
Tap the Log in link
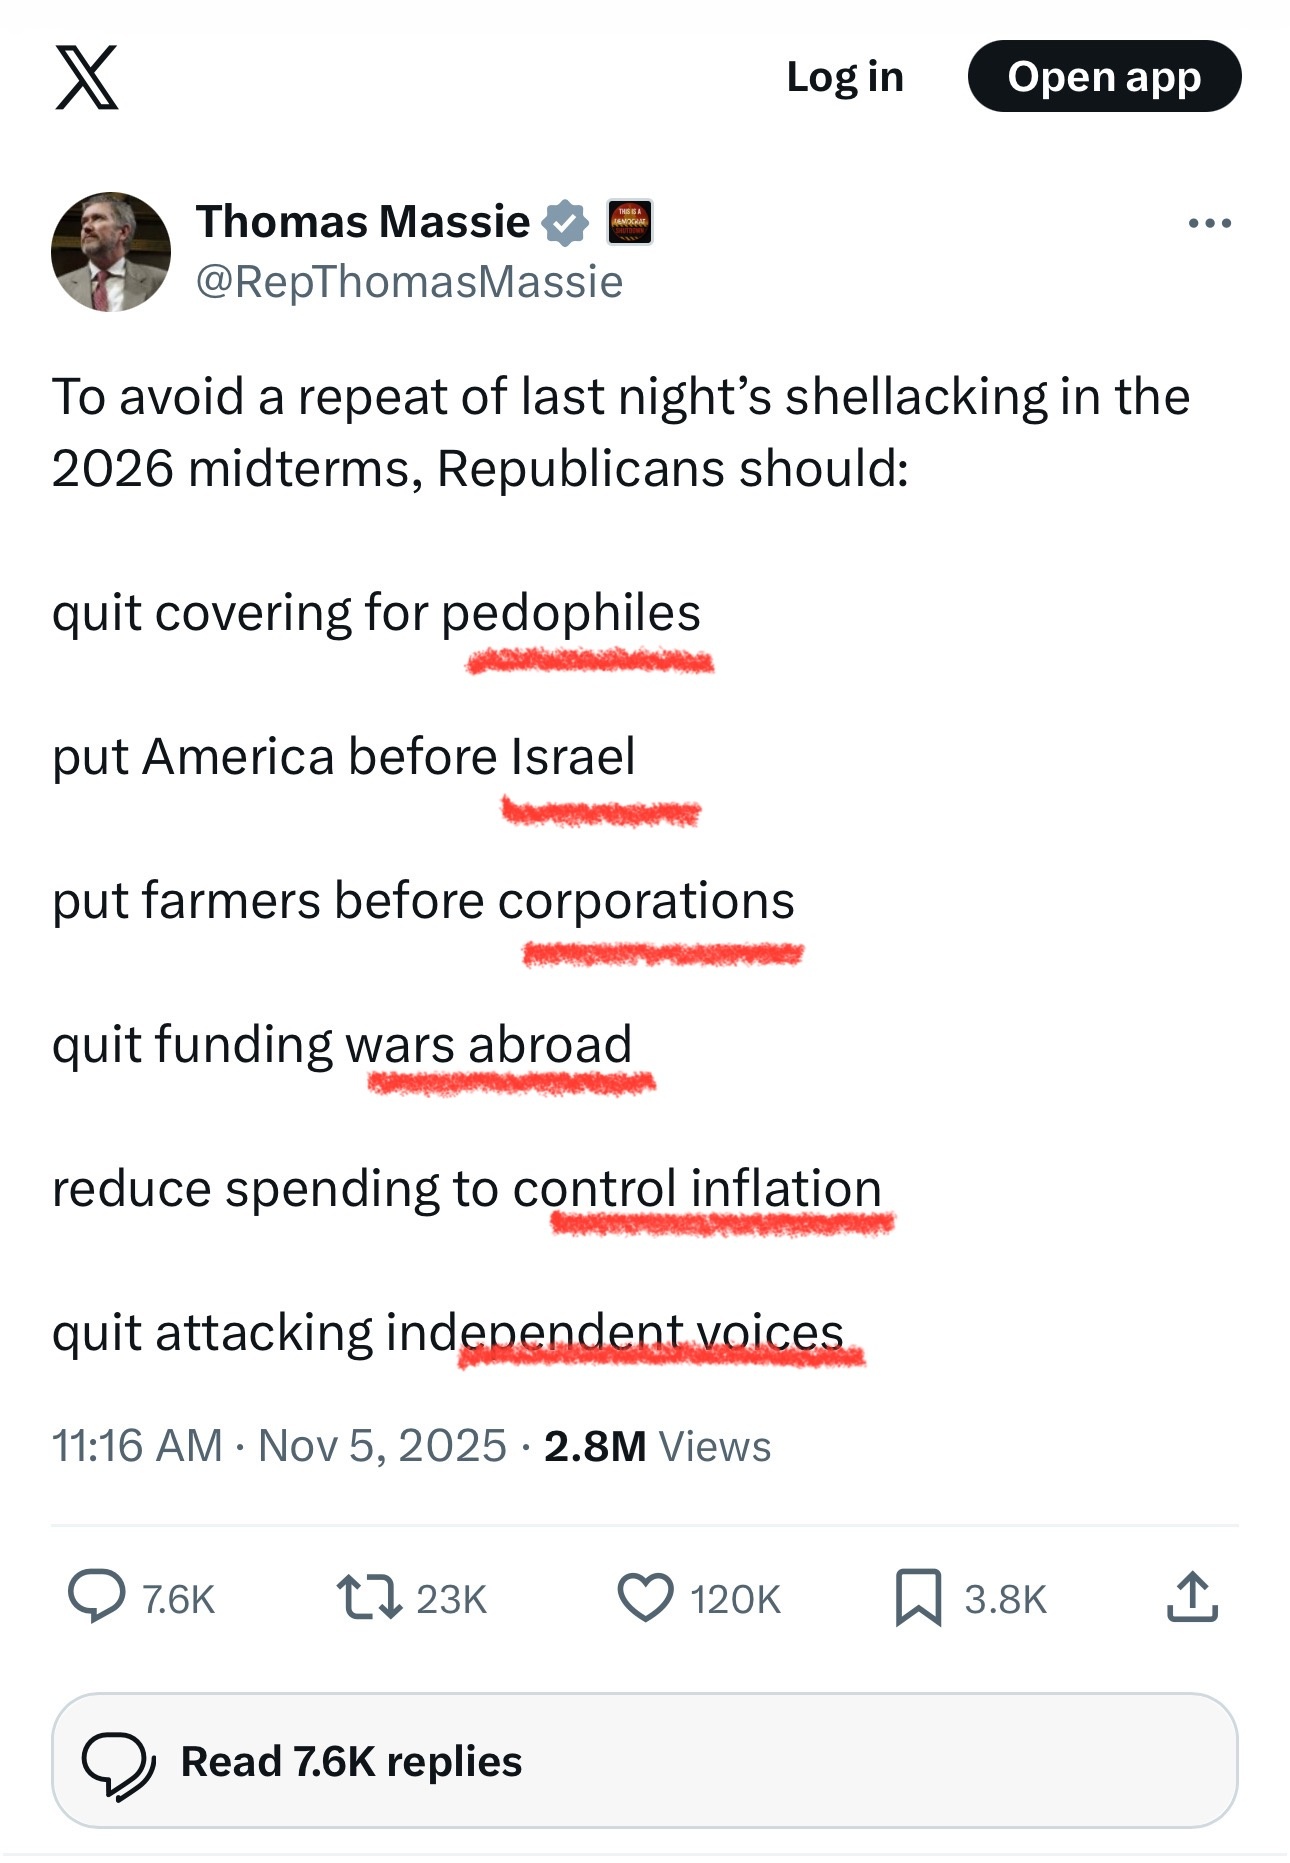click(x=845, y=77)
